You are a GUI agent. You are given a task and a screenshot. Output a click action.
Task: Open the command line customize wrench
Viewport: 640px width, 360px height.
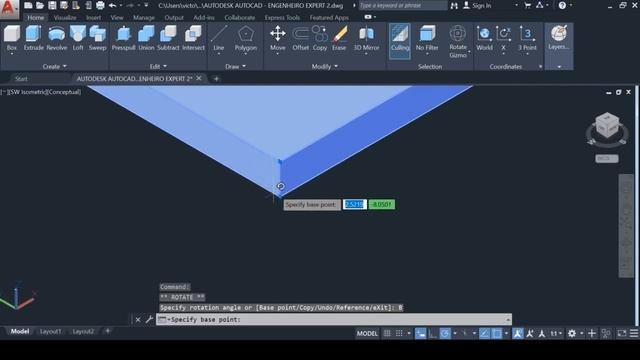click(x=149, y=320)
